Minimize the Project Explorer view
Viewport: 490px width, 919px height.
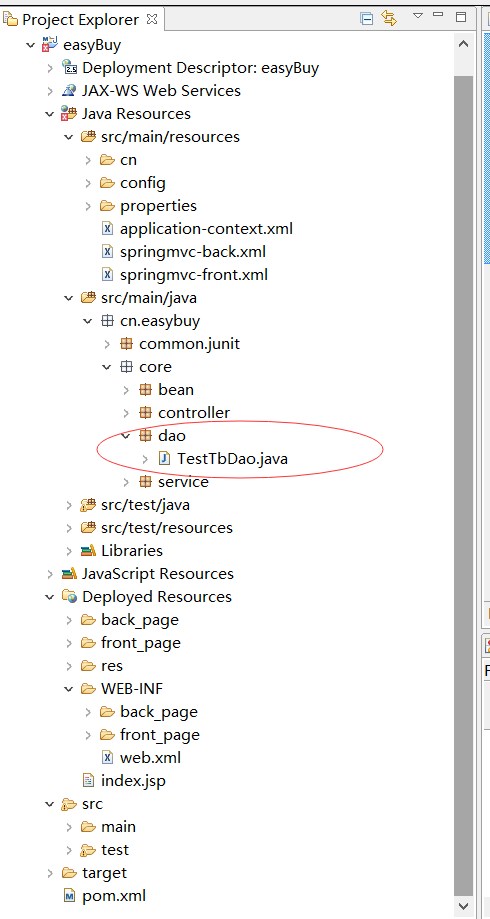coord(440,16)
